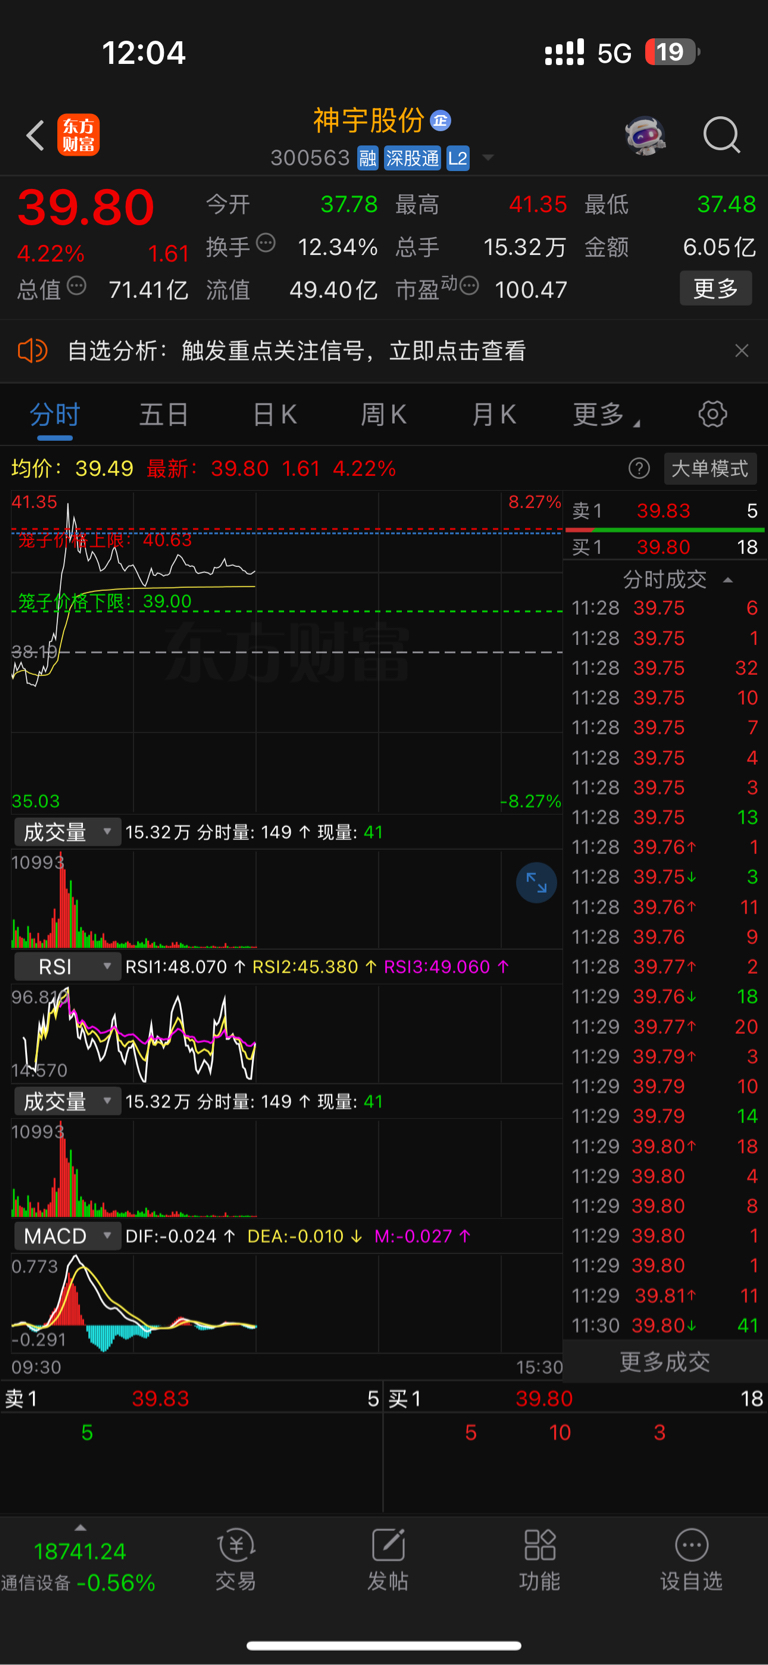768x1665 pixels.
Task: Tap the big 39.80 current price
Action: coord(86,208)
